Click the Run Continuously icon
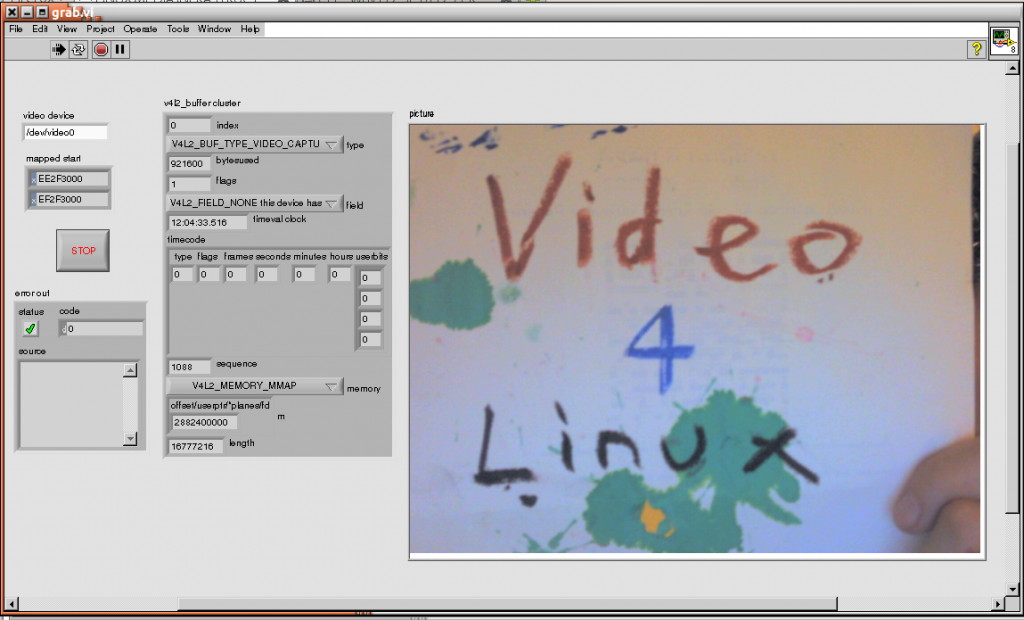Image resolution: width=1024 pixels, height=620 pixels. point(78,49)
